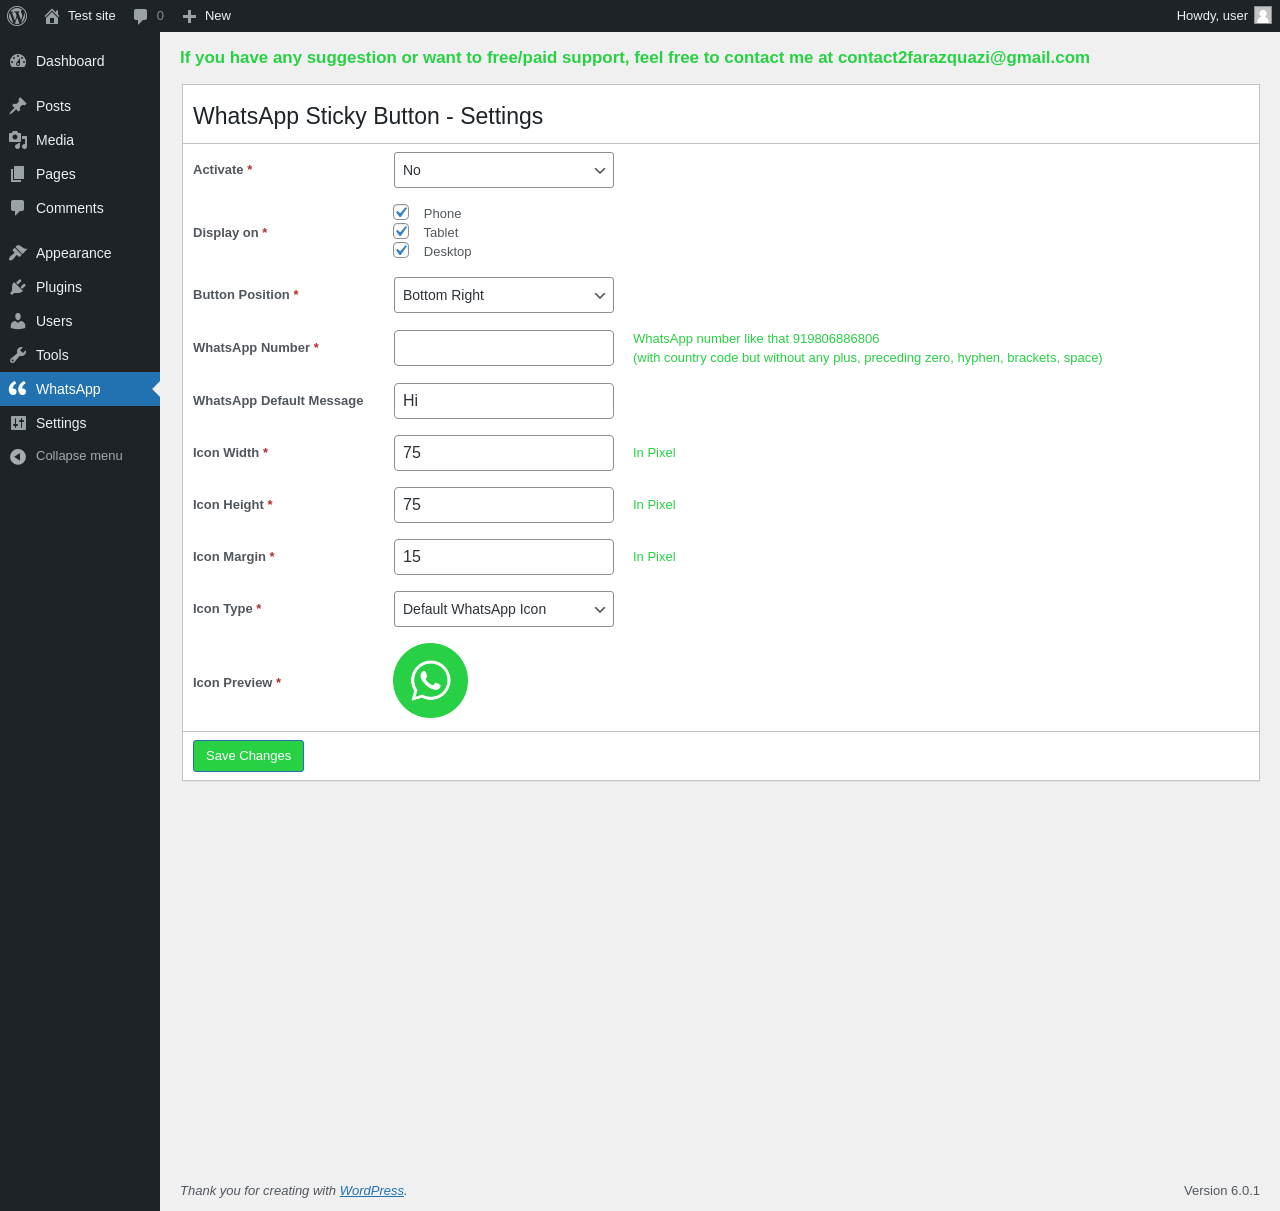The width and height of the screenshot is (1280, 1211).
Task: Click the Posts pushpin icon
Action: click(x=18, y=106)
